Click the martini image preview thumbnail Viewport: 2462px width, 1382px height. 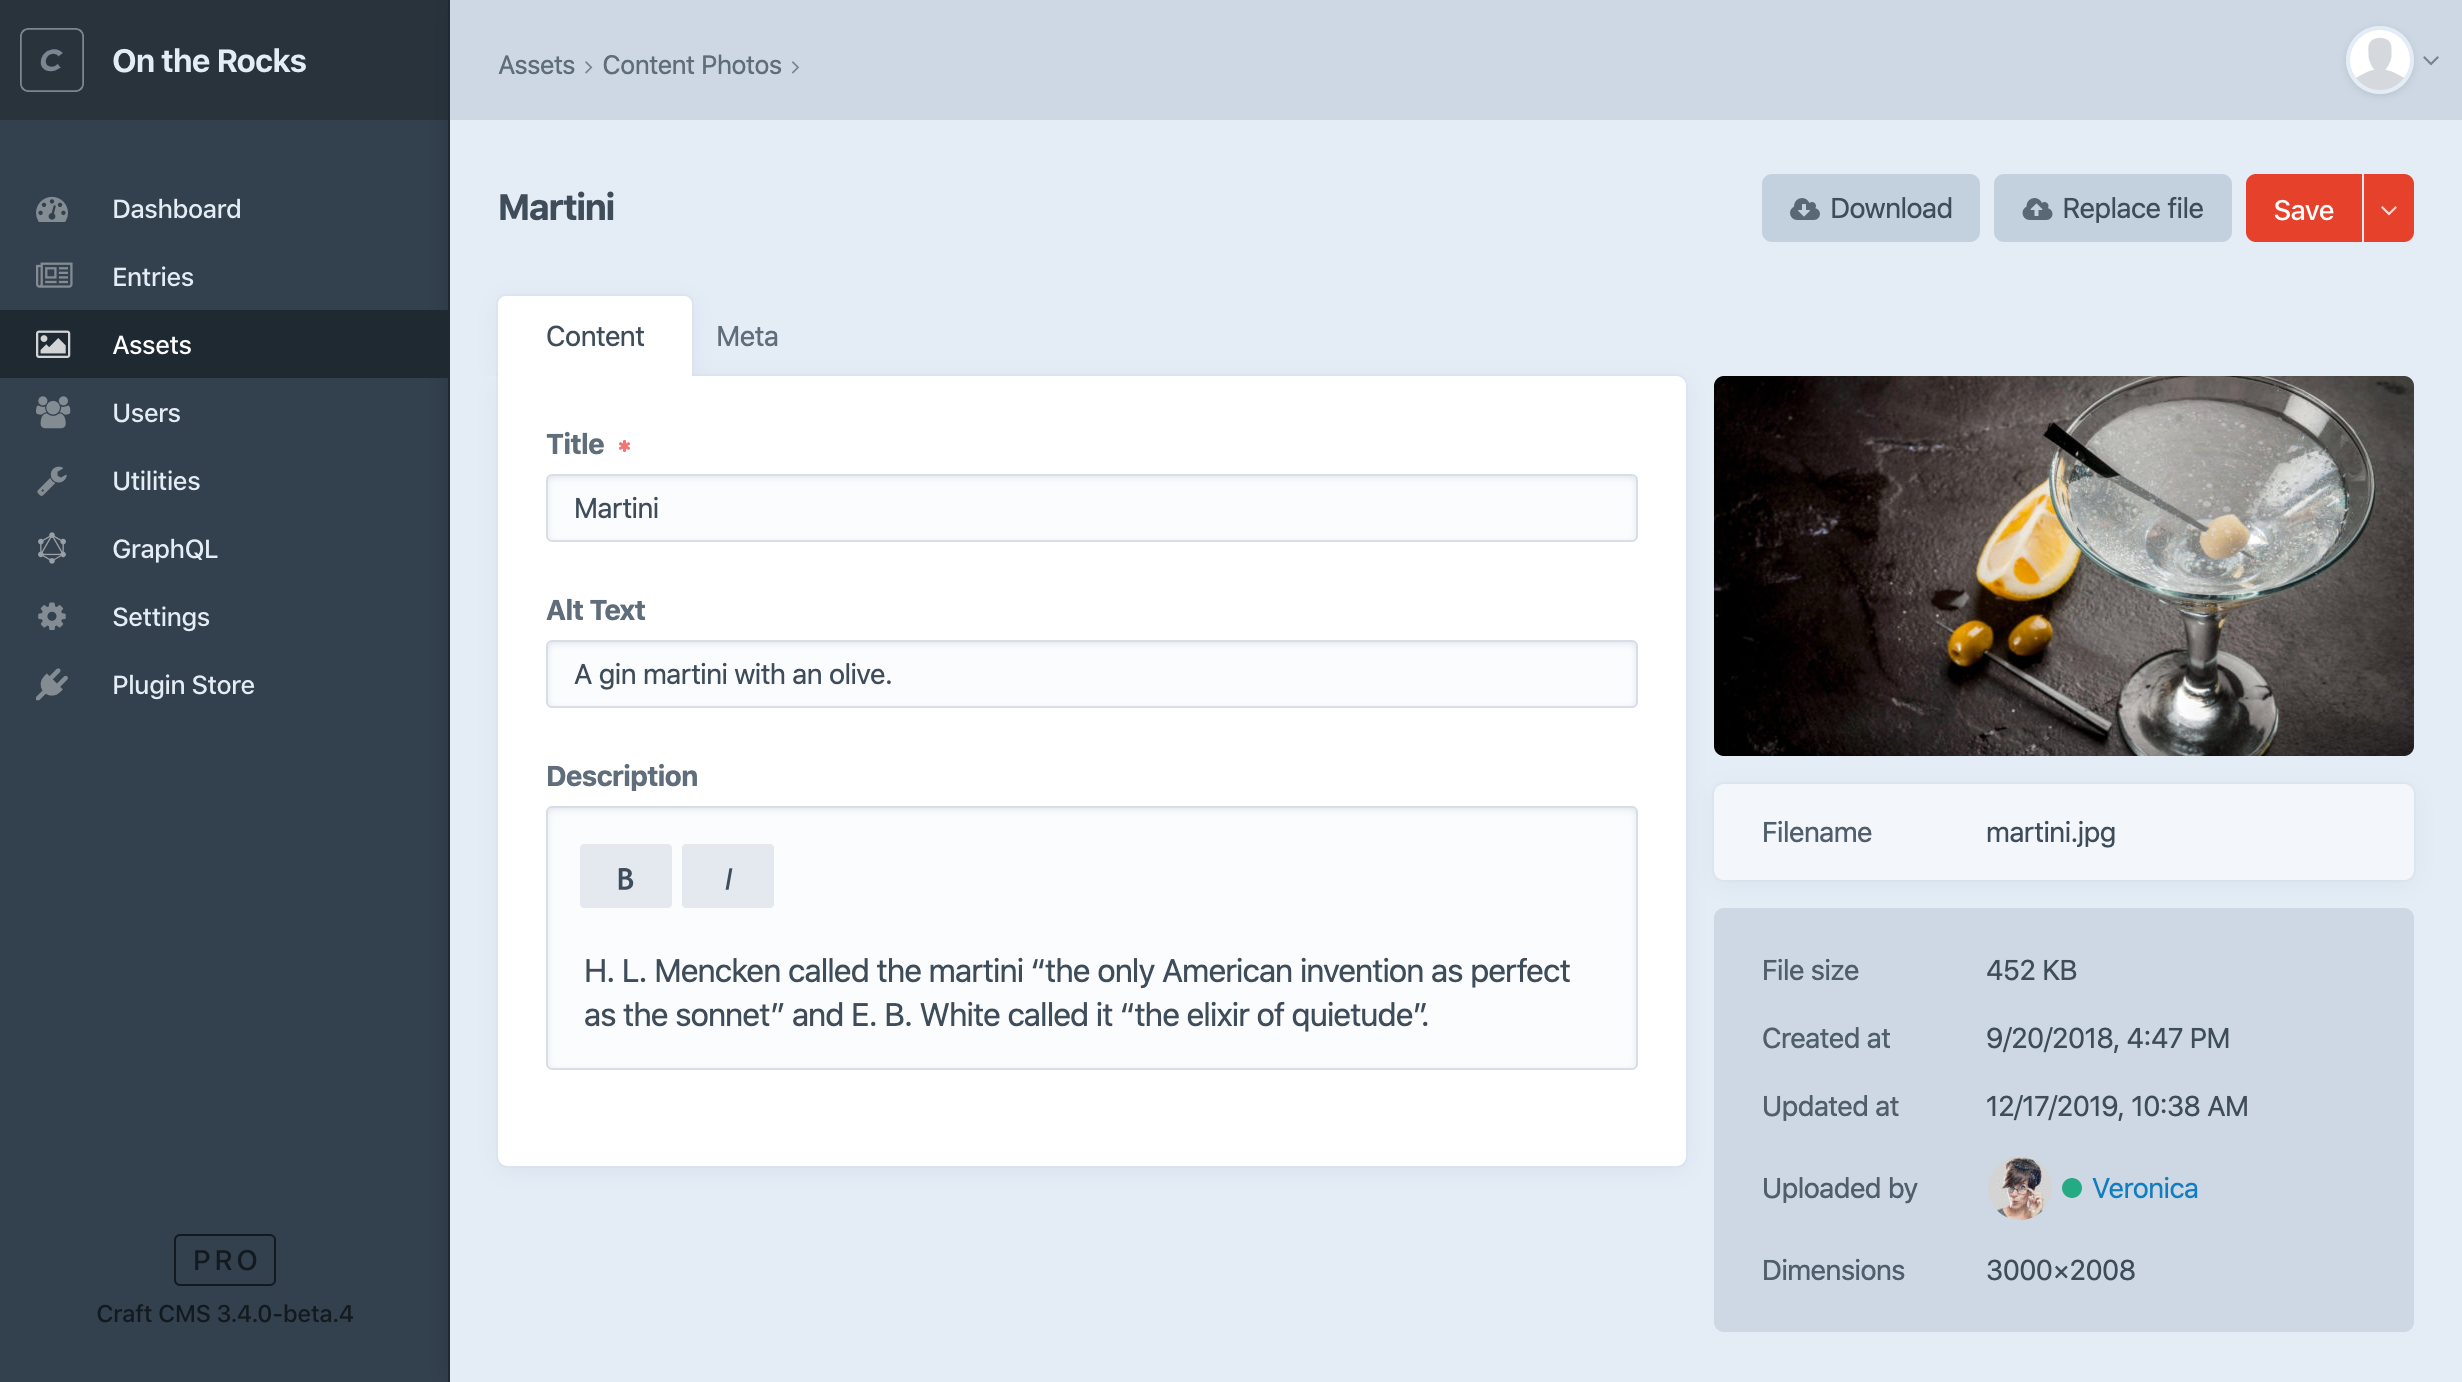2063,566
